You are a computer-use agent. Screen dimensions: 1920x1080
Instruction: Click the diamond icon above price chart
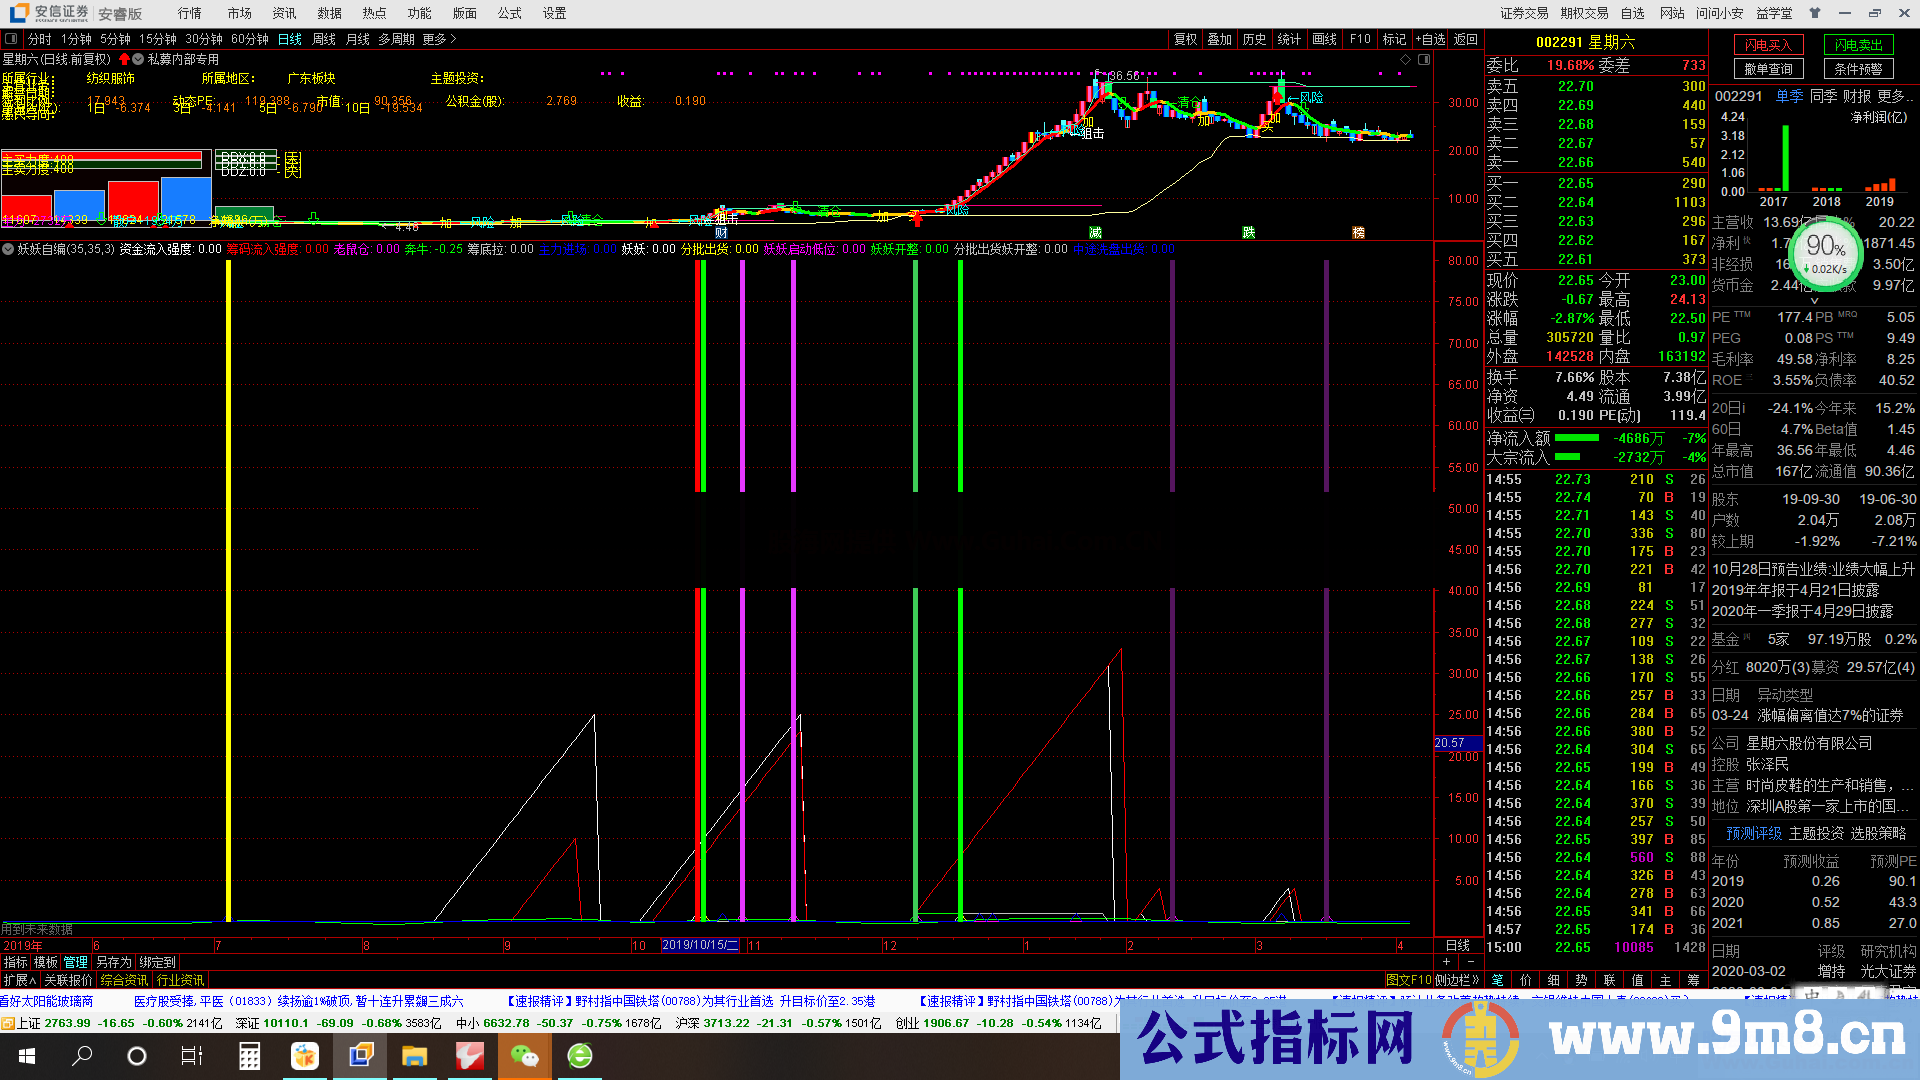1405,60
